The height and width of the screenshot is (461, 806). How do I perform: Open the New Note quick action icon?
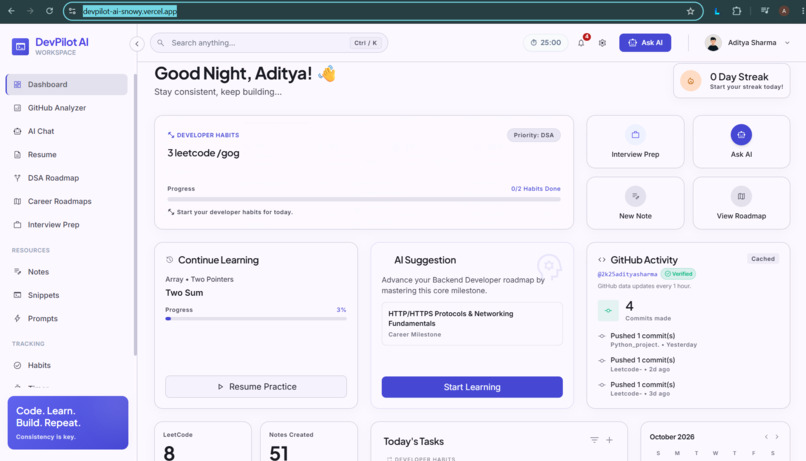click(635, 196)
